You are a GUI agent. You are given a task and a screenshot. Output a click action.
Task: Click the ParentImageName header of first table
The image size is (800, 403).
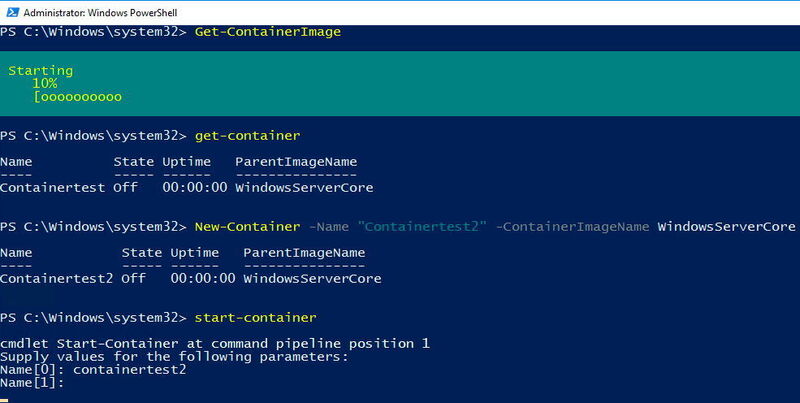tap(296, 161)
